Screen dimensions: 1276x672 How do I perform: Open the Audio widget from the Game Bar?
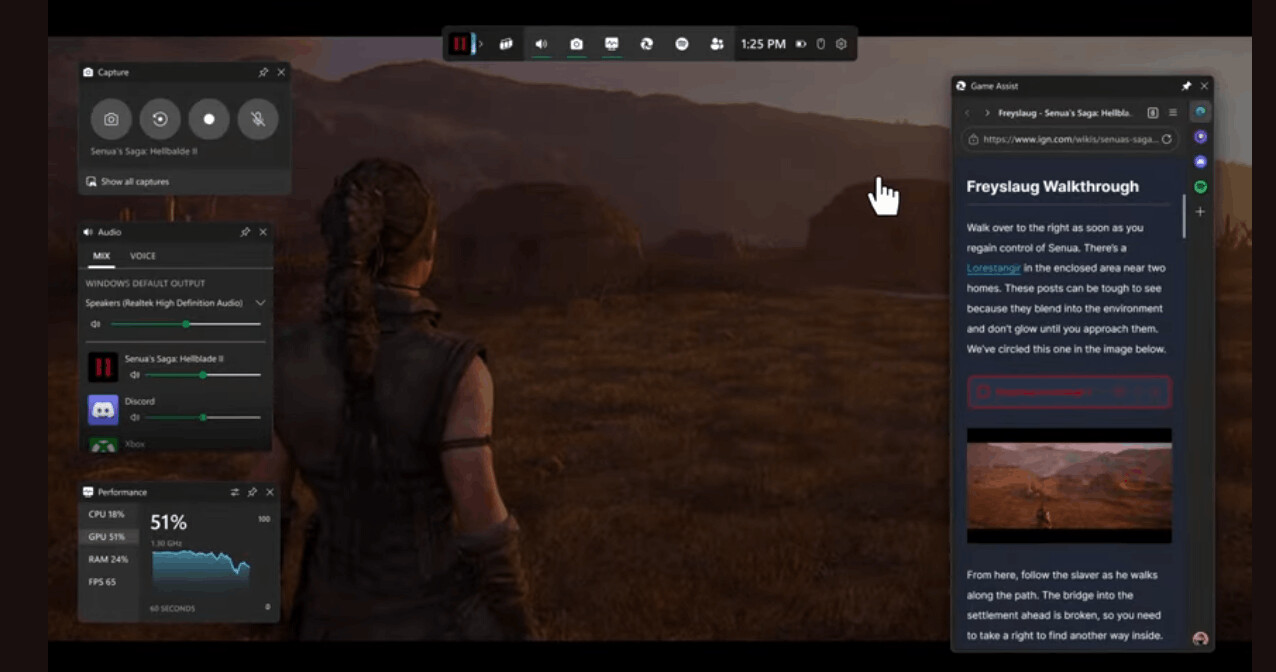tap(541, 44)
